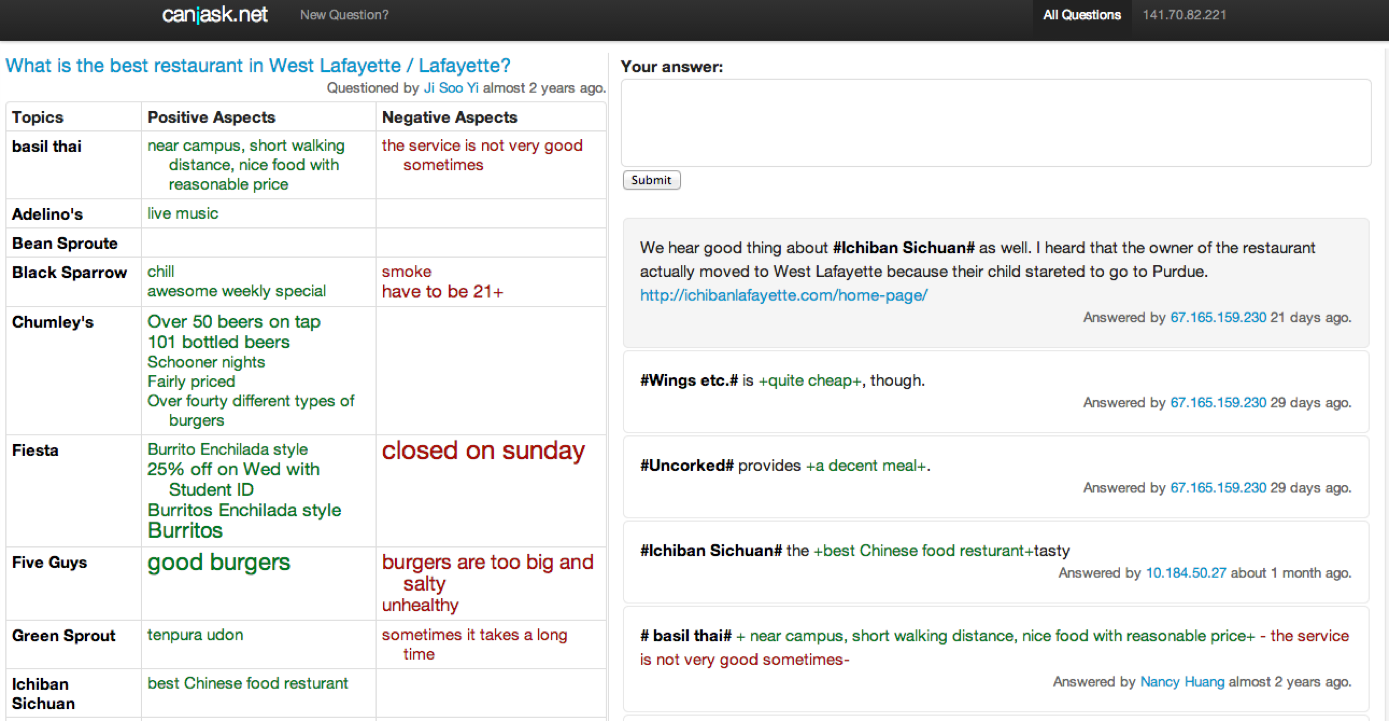Image resolution: width=1389 pixels, height=721 pixels.
Task: Click 'Schooner nights' aspect
Action: click(206, 362)
